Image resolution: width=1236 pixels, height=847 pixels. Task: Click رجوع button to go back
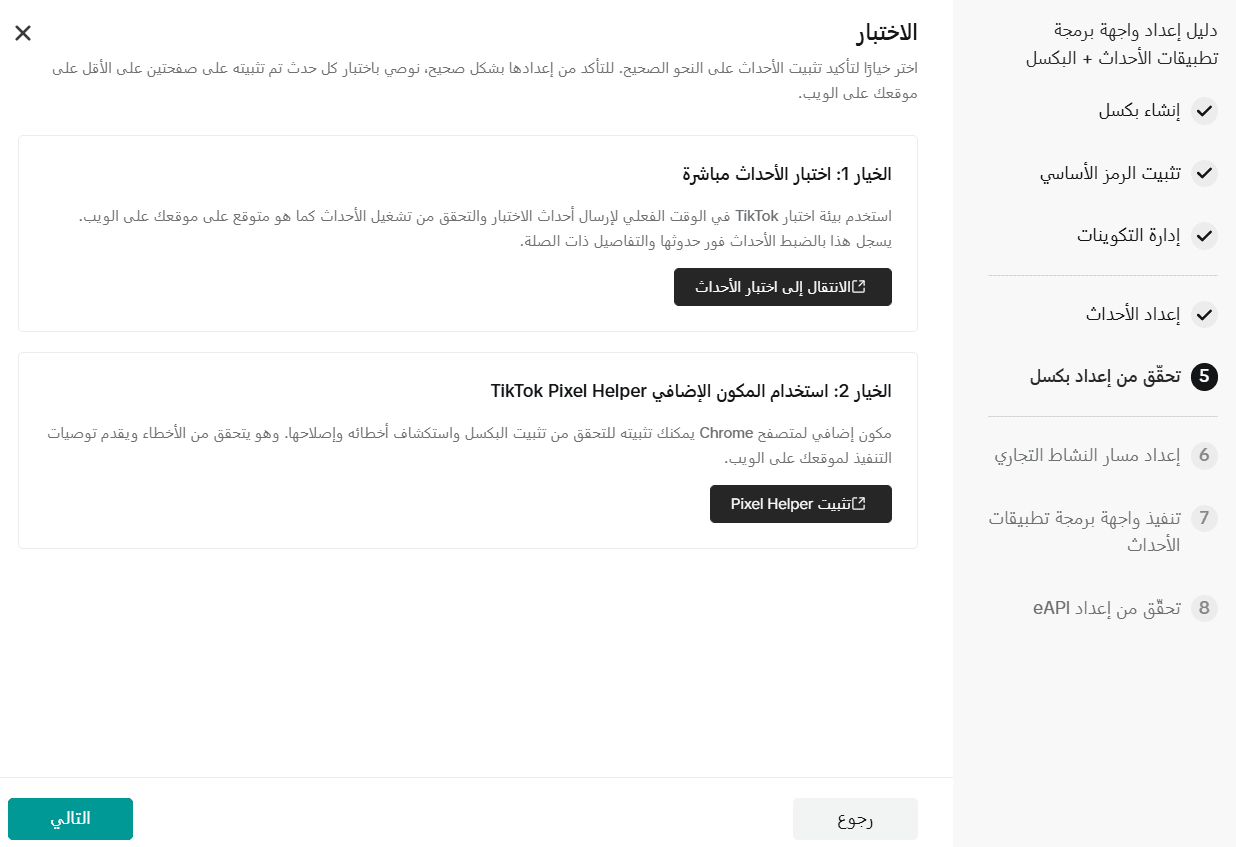click(855, 819)
